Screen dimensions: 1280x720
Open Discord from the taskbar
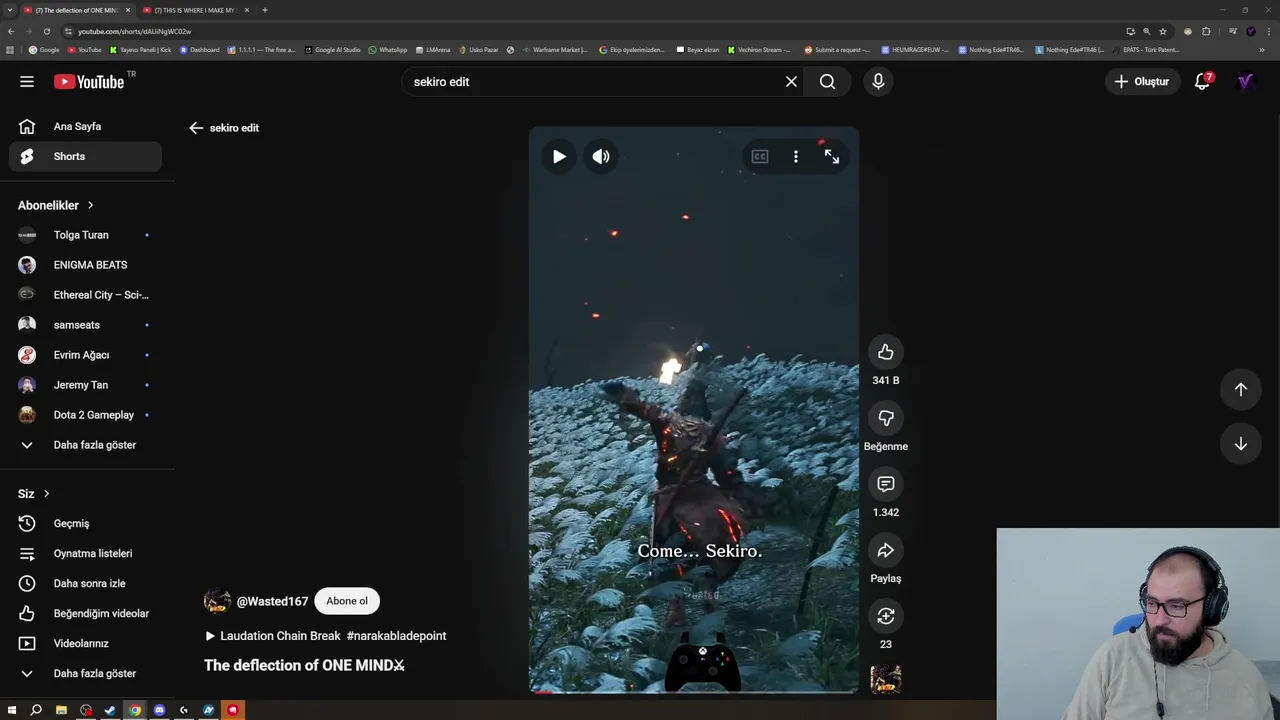point(159,710)
